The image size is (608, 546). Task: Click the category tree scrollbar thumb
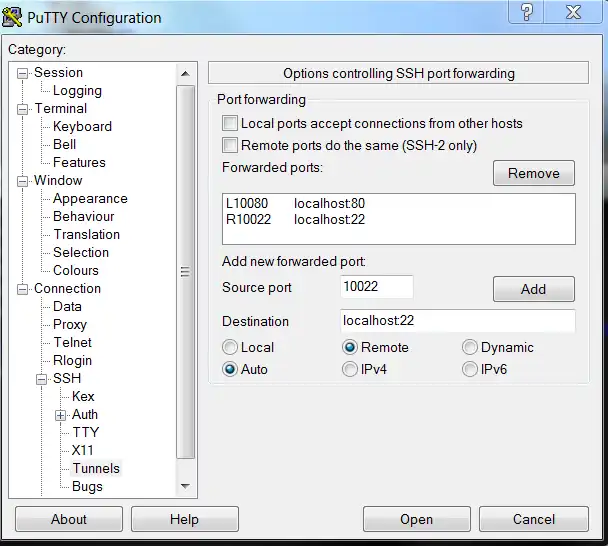185,272
